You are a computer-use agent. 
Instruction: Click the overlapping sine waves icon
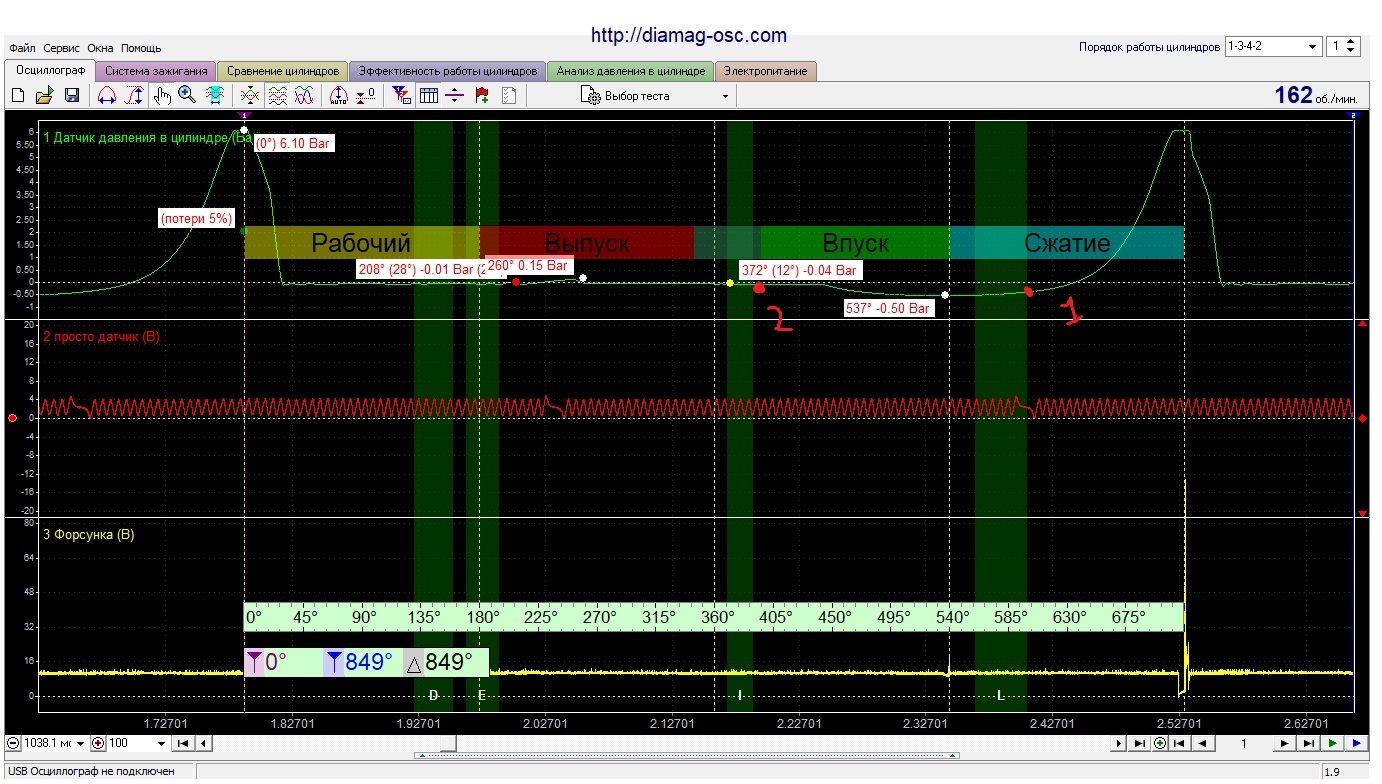pyautogui.click(x=305, y=96)
